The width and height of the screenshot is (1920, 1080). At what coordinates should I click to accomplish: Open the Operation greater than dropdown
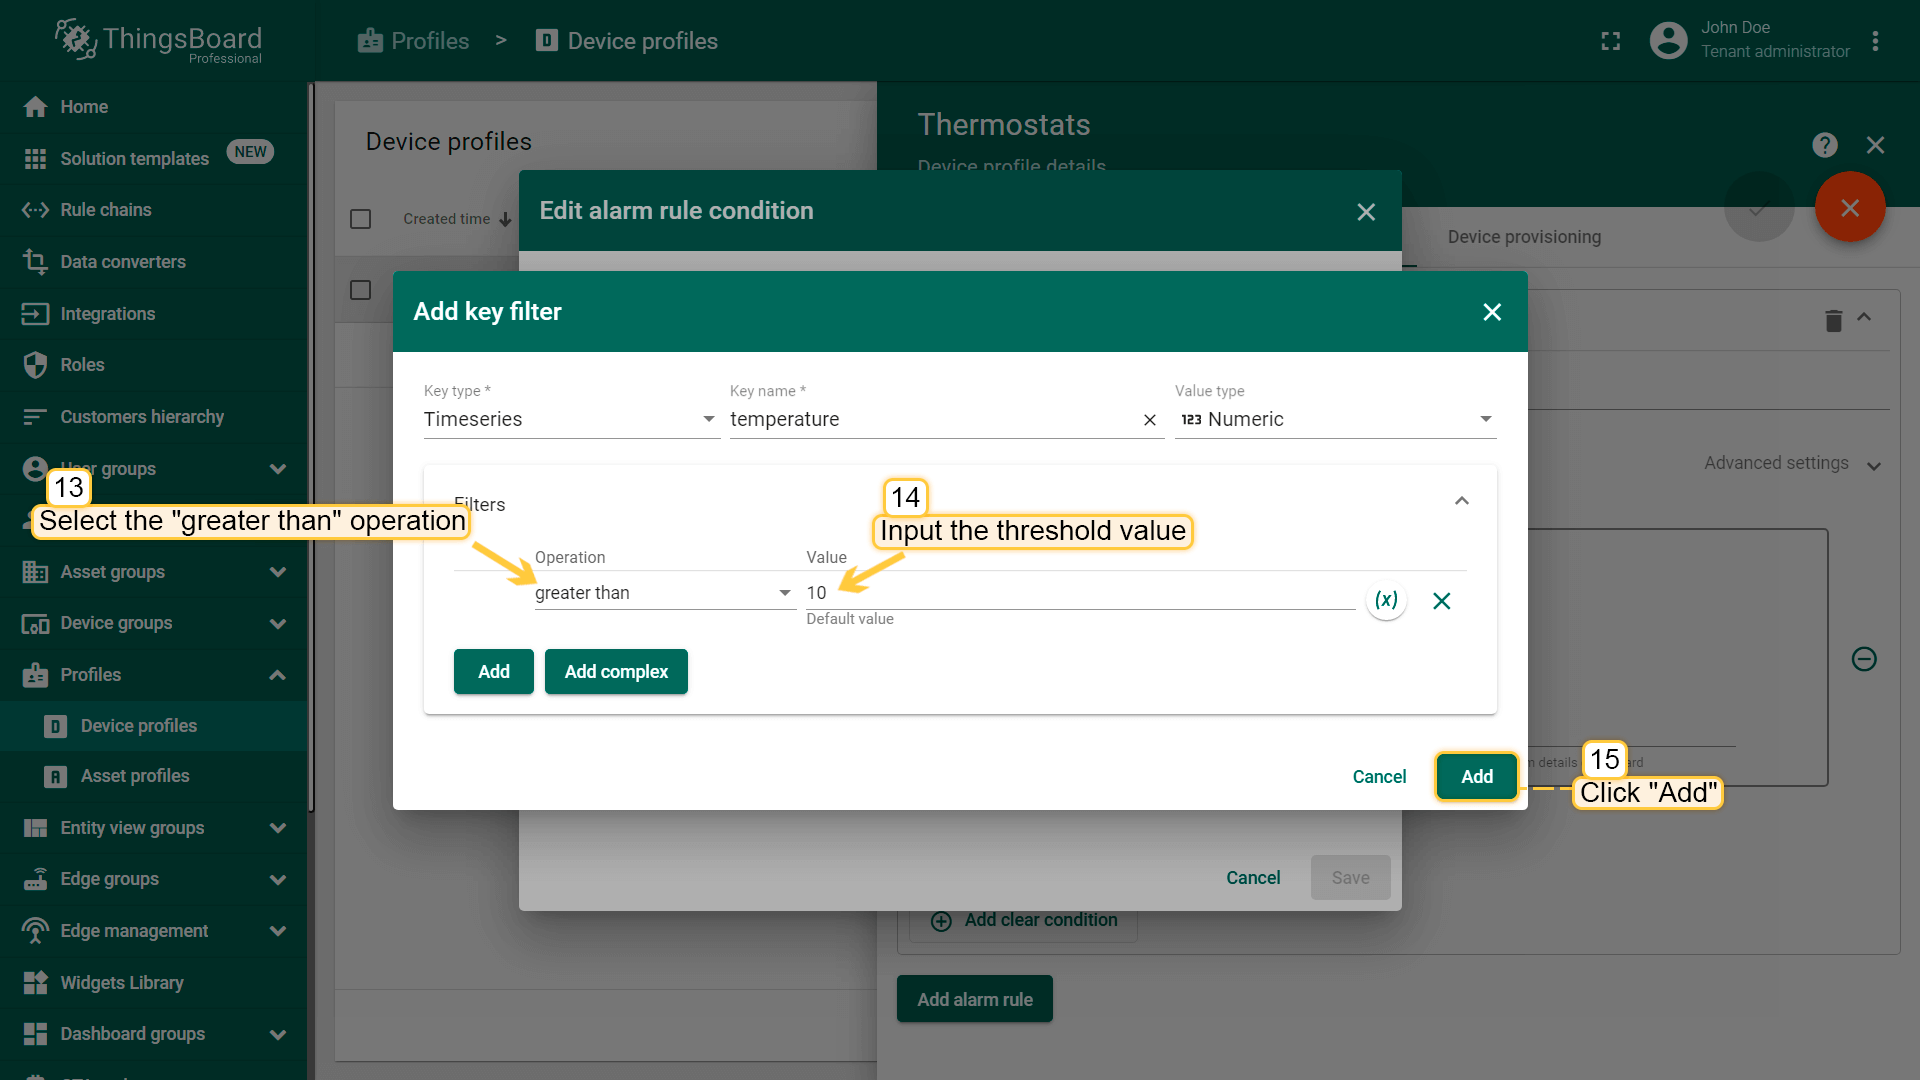coord(665,593)
